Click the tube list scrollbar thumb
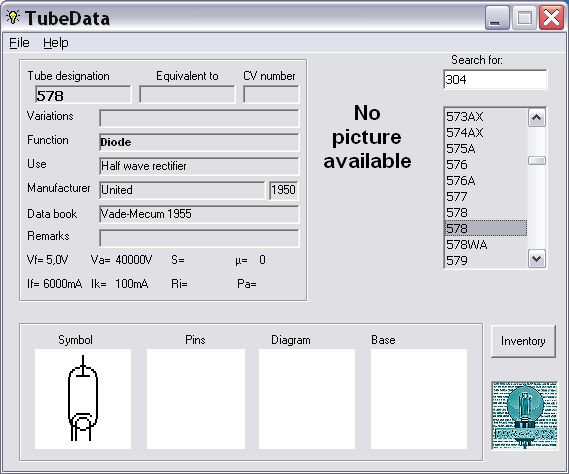 point(537,160)
